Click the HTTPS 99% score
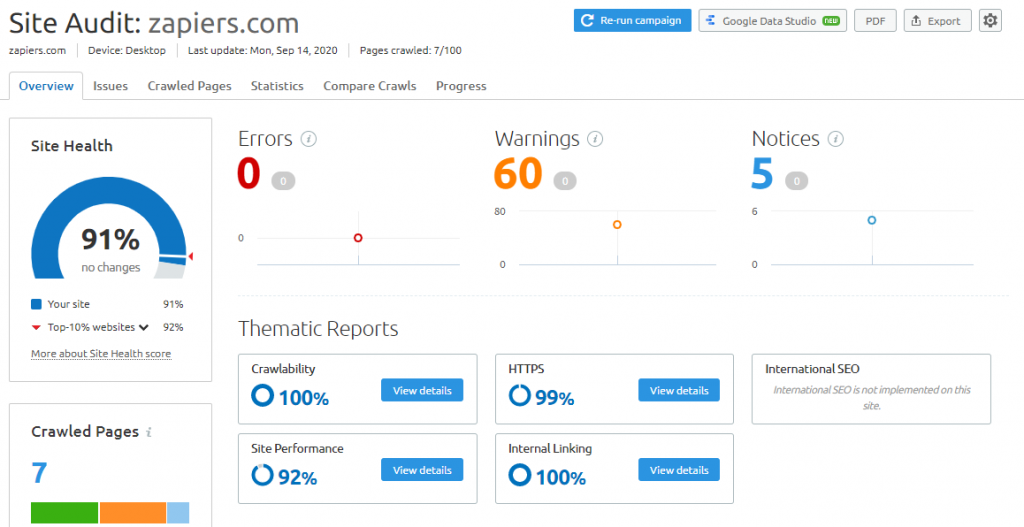This screenshot has height=527, width=1024. pyautogui.click(x=554, y=398)
